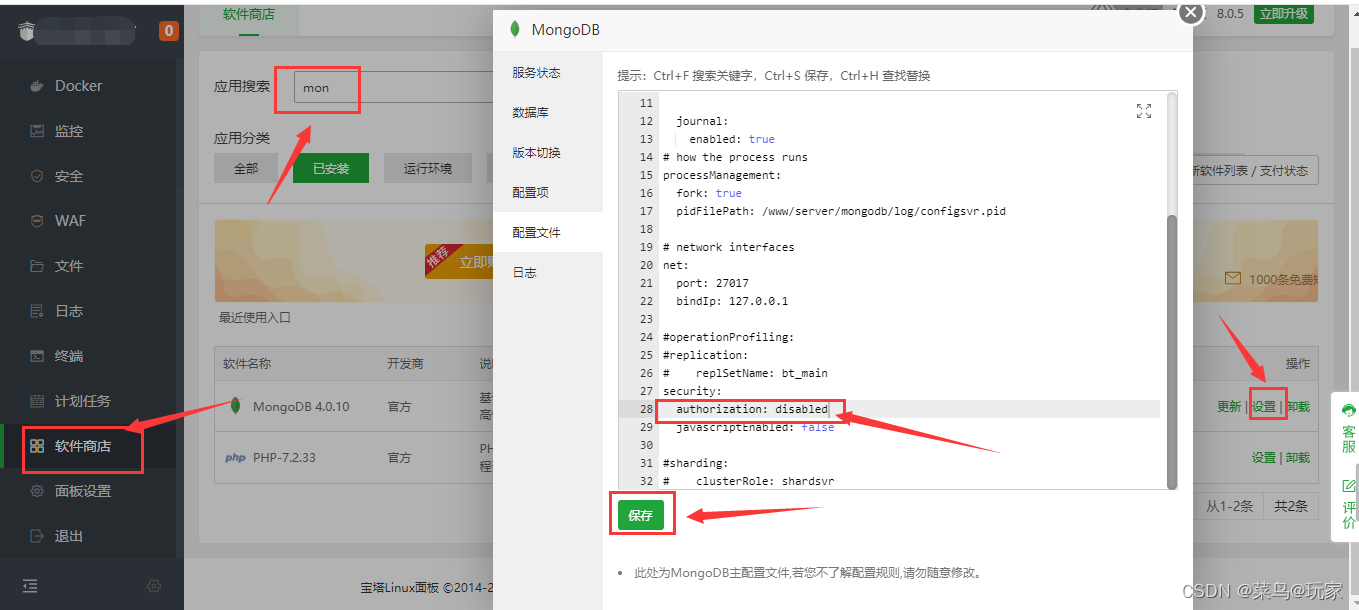Click 设置 link in PHP-7.2.33 row
This screenshot has width=1359, height=610.
pos(1264,458)
